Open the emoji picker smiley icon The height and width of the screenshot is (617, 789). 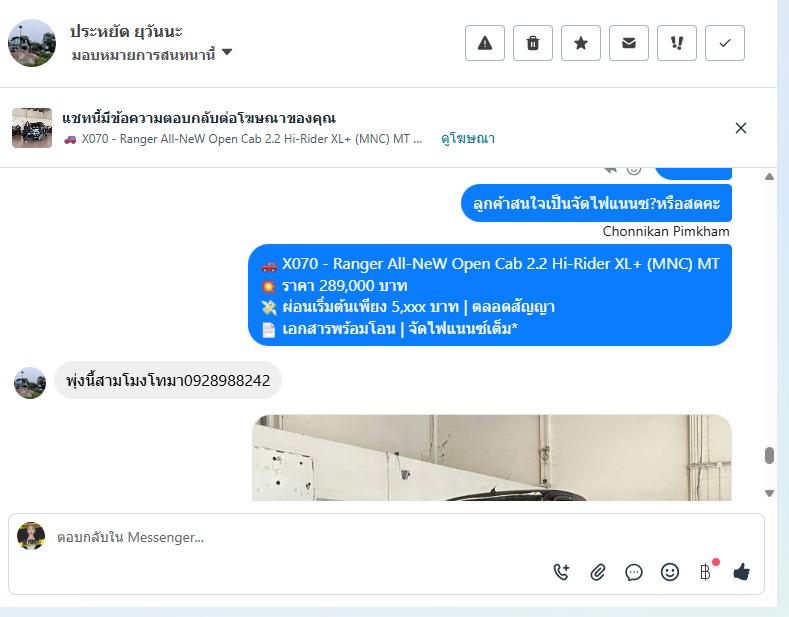pos(670,572)
